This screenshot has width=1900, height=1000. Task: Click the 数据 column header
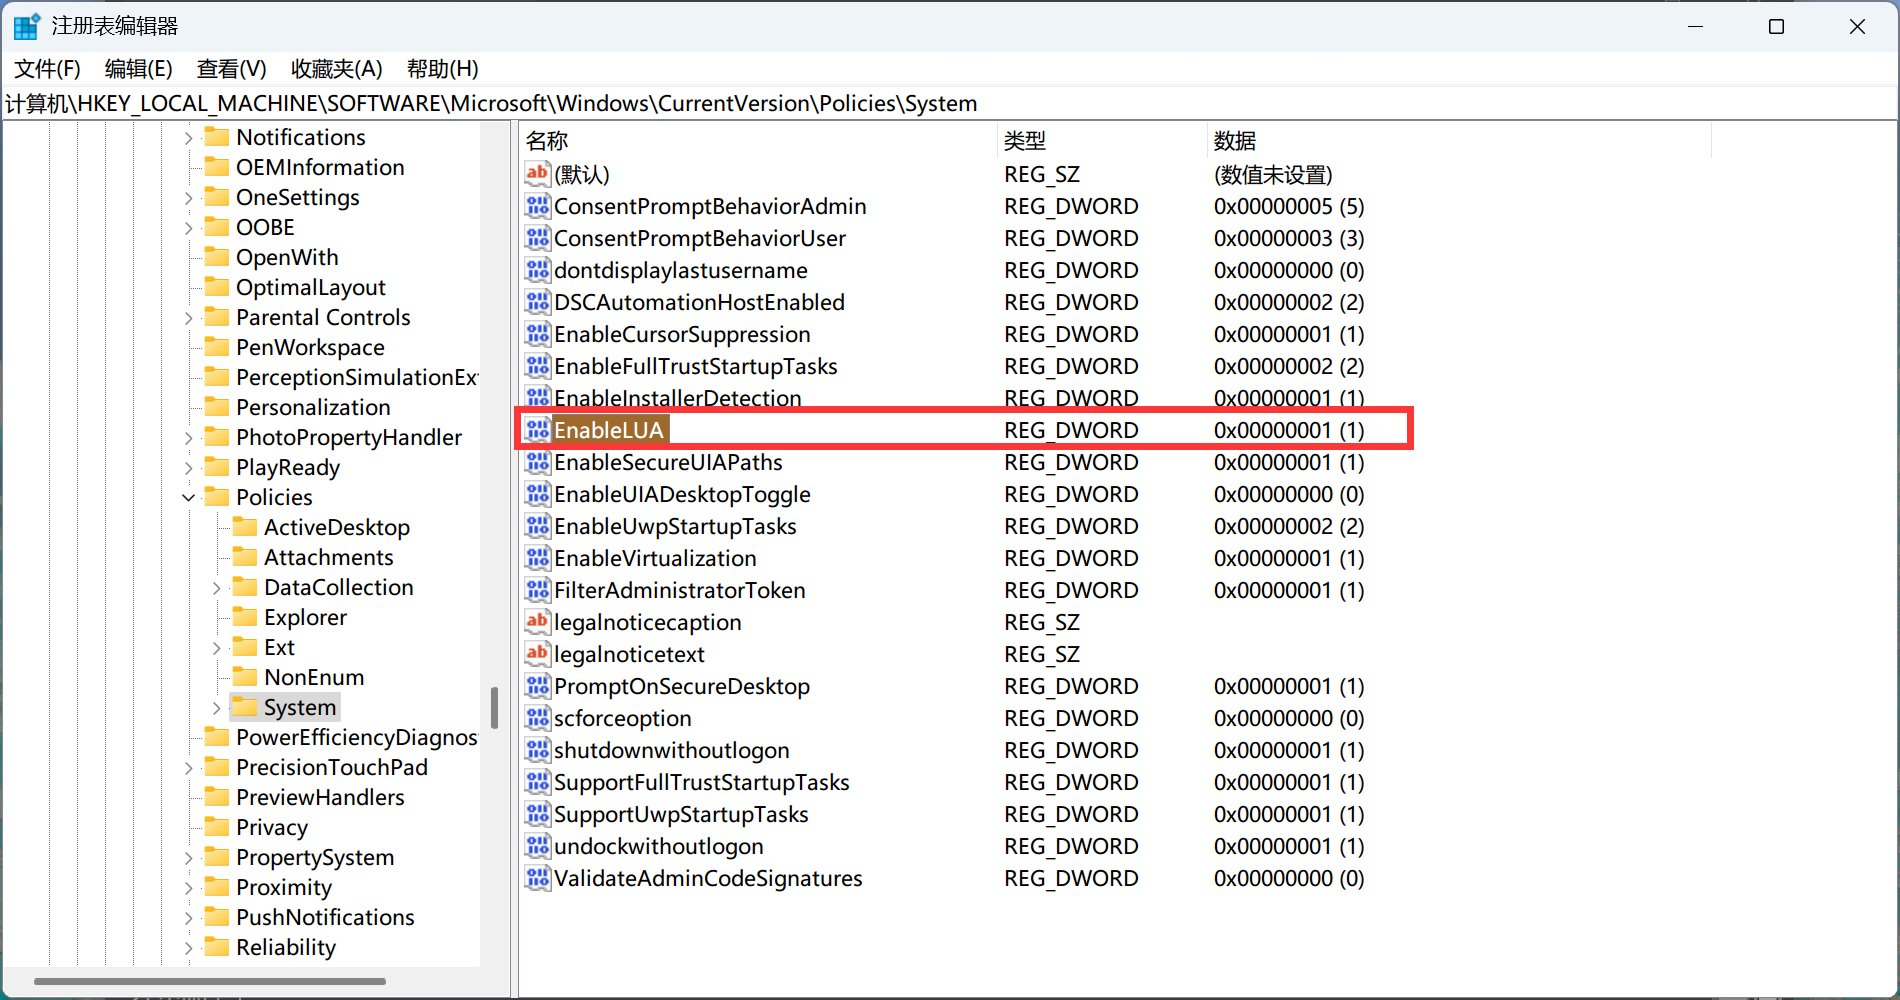(x=1234, y=141)
